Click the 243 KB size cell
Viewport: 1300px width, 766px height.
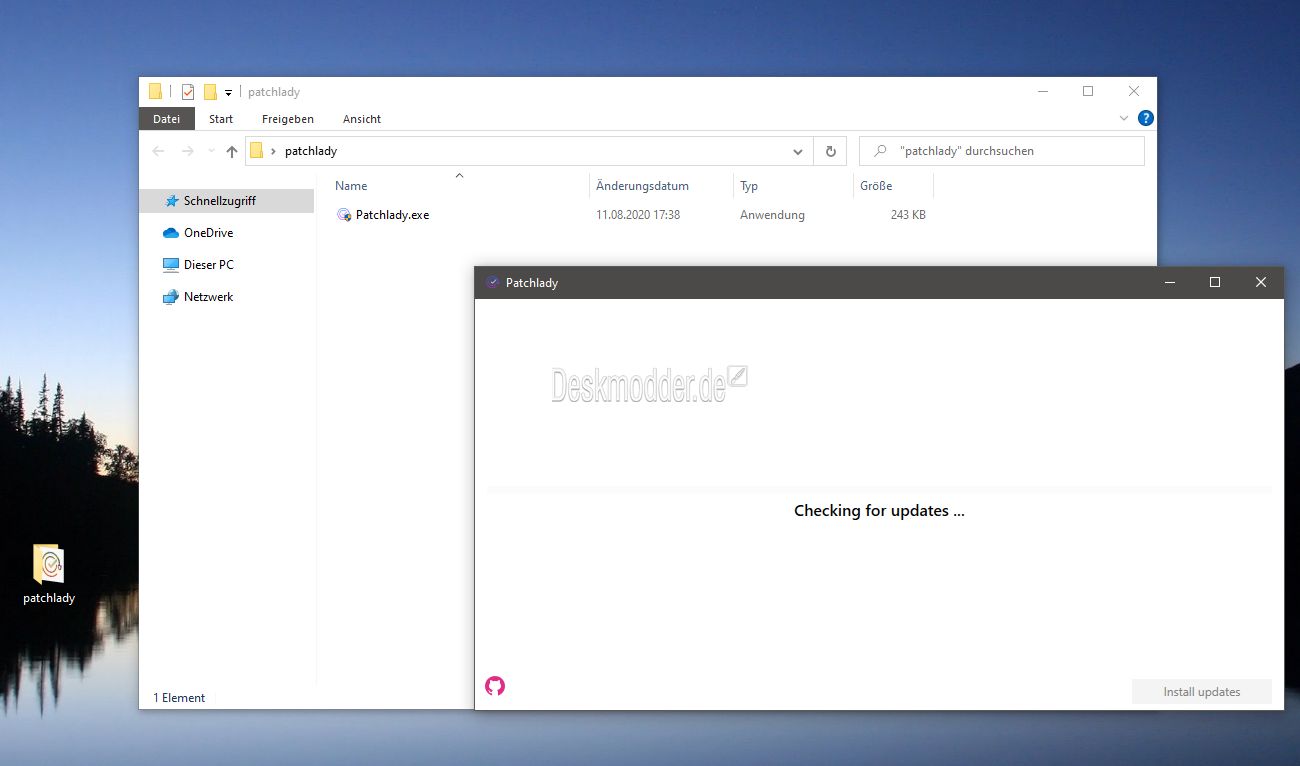[x=908, y=215]
